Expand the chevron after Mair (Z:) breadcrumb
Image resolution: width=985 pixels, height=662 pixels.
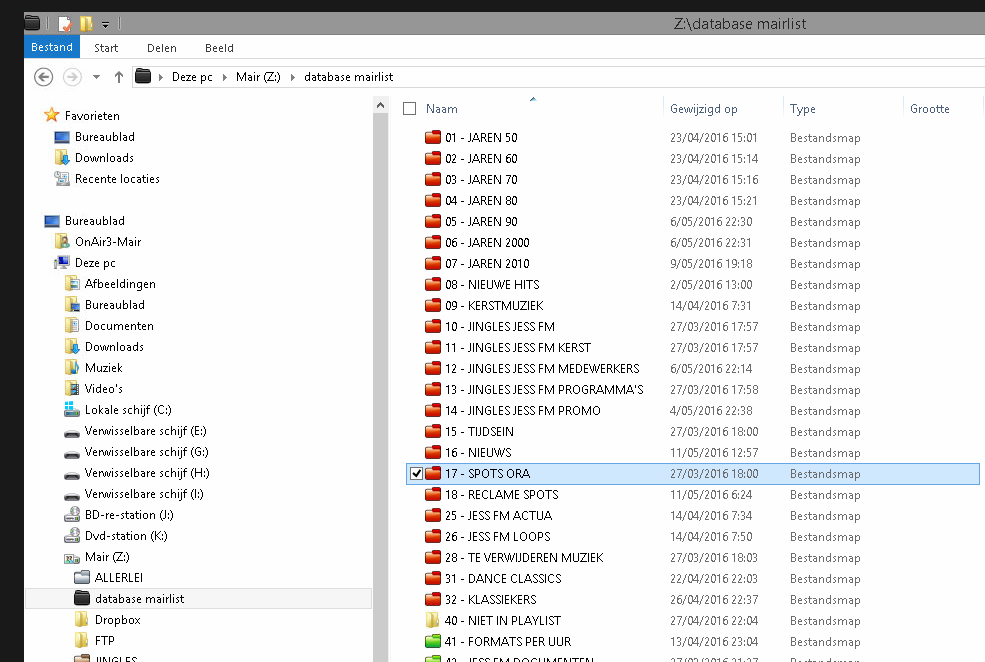click(293, 77)
